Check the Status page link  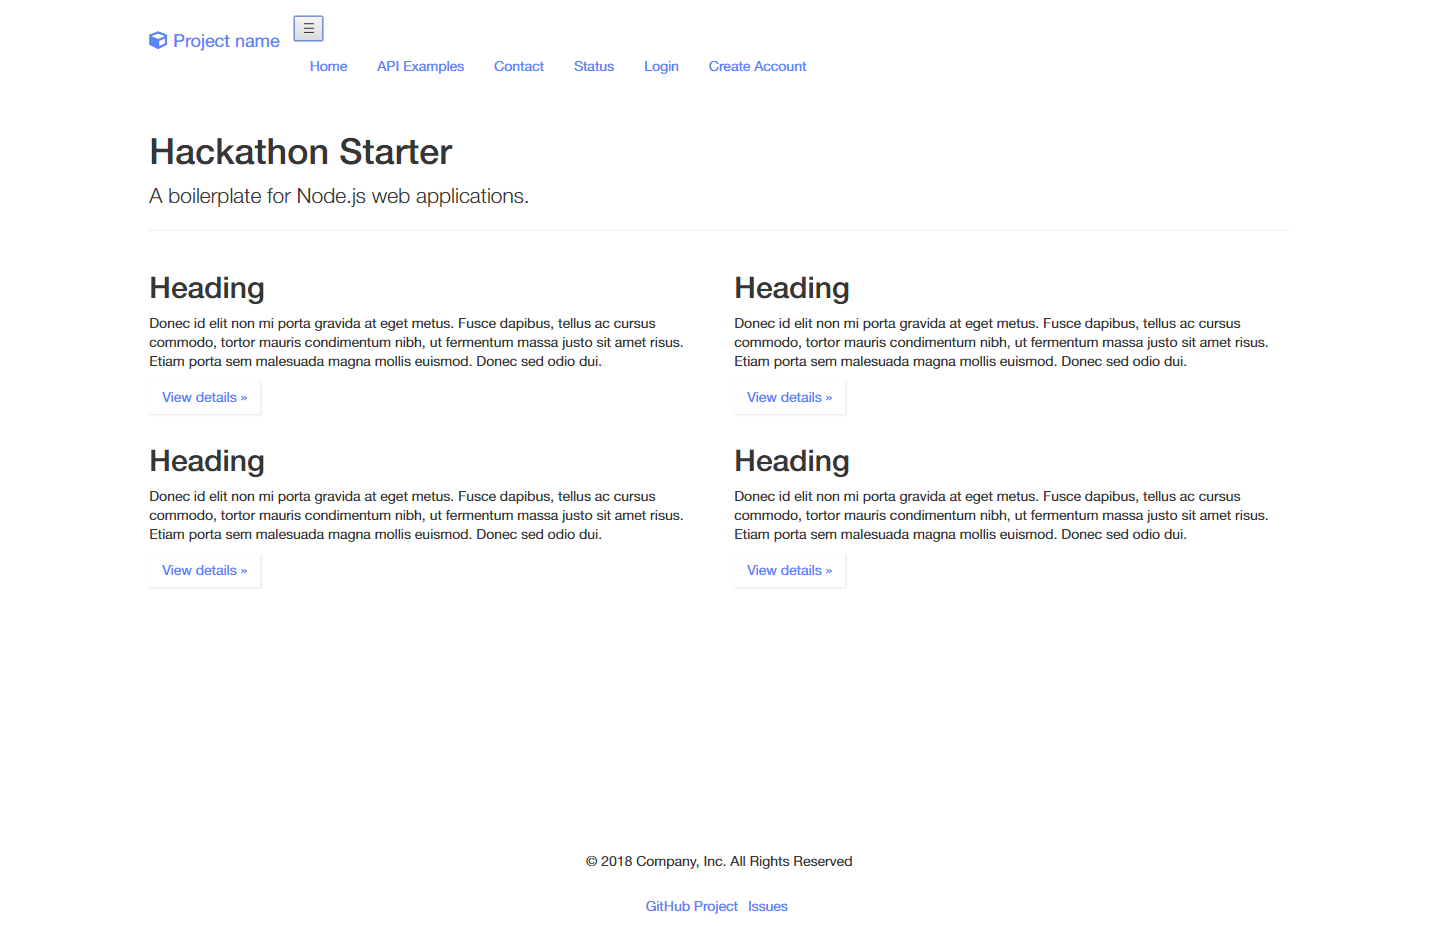593,66
